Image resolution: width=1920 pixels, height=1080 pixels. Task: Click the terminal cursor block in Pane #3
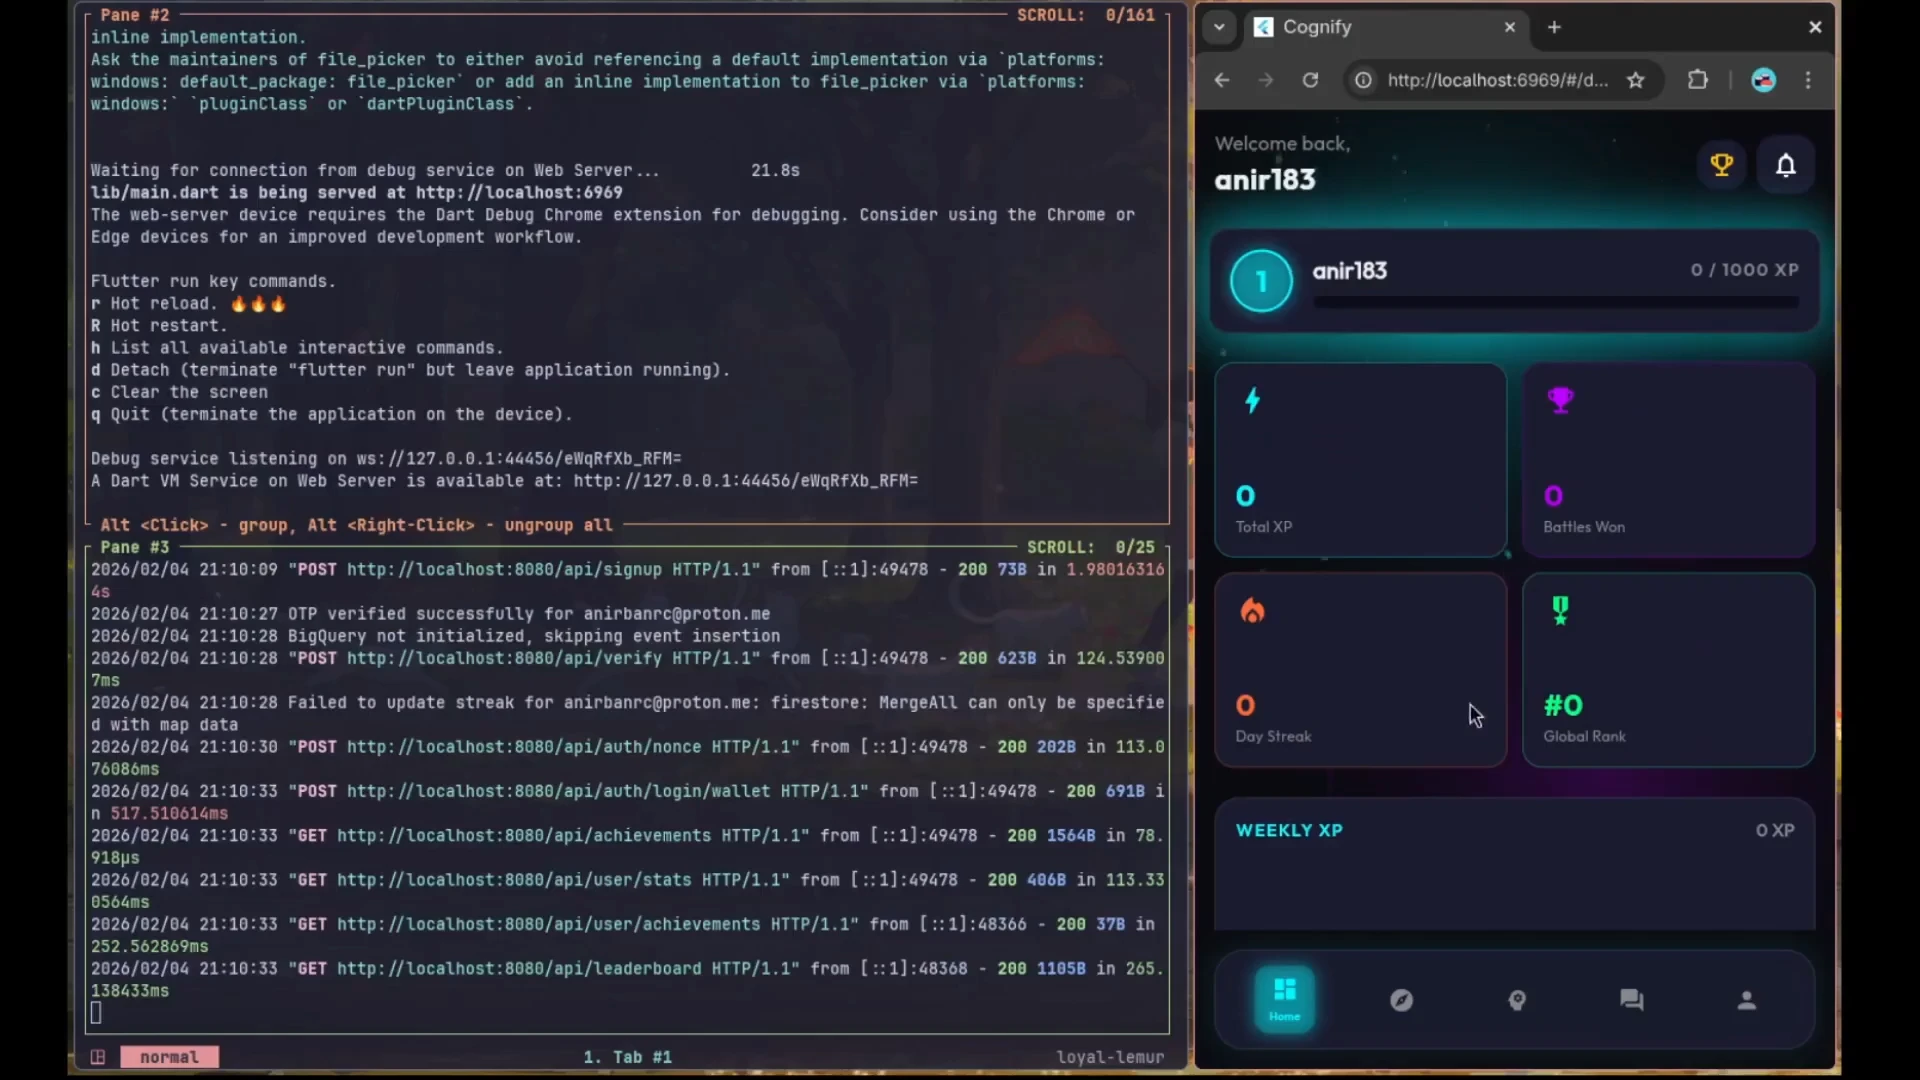(x=96, y=1013)
